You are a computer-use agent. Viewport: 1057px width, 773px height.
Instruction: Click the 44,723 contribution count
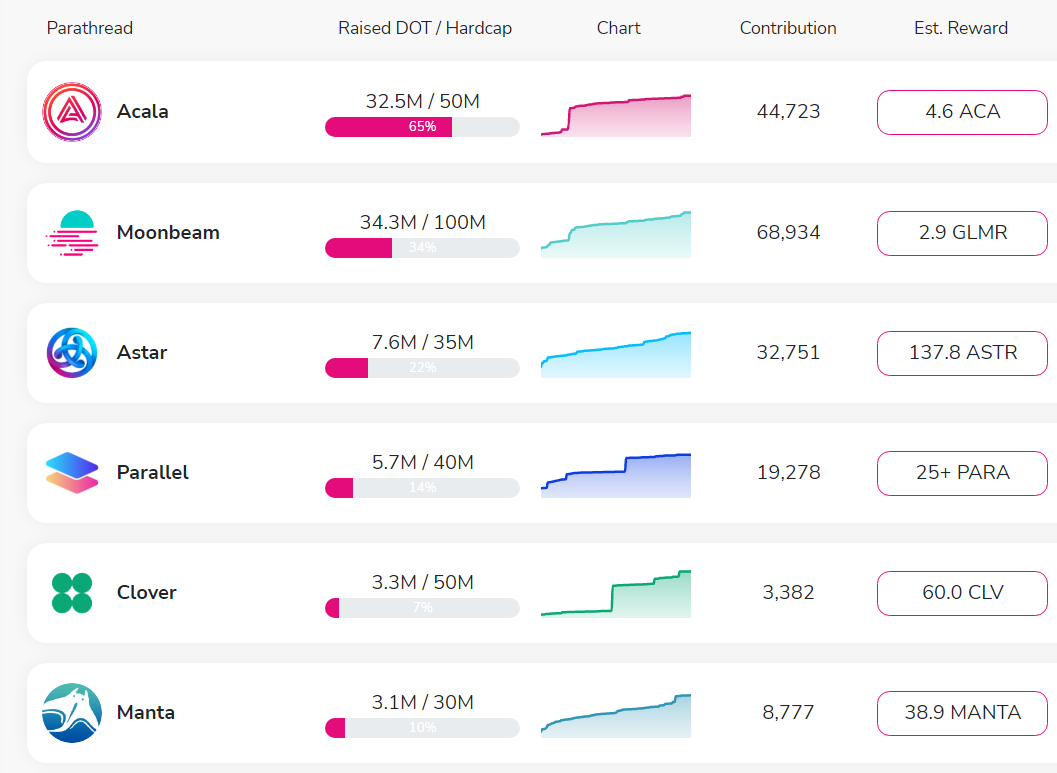788,112
